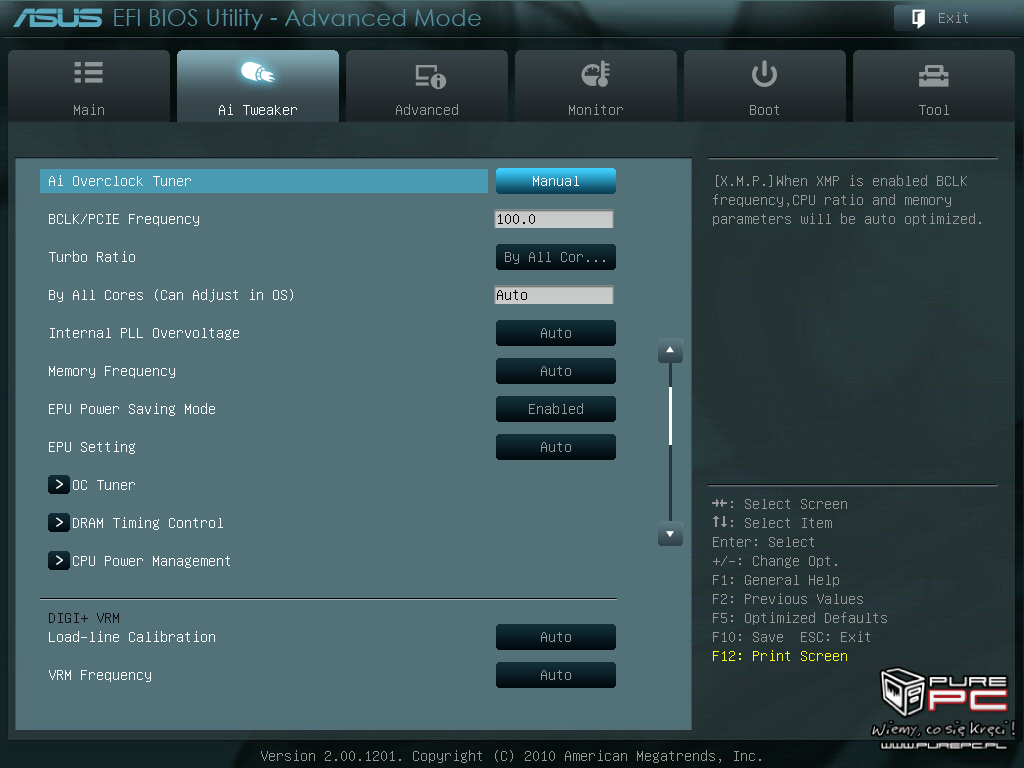Open the DRAM Timing Control entry text
Screen dimensions: 1024x768
click(148, 523)
